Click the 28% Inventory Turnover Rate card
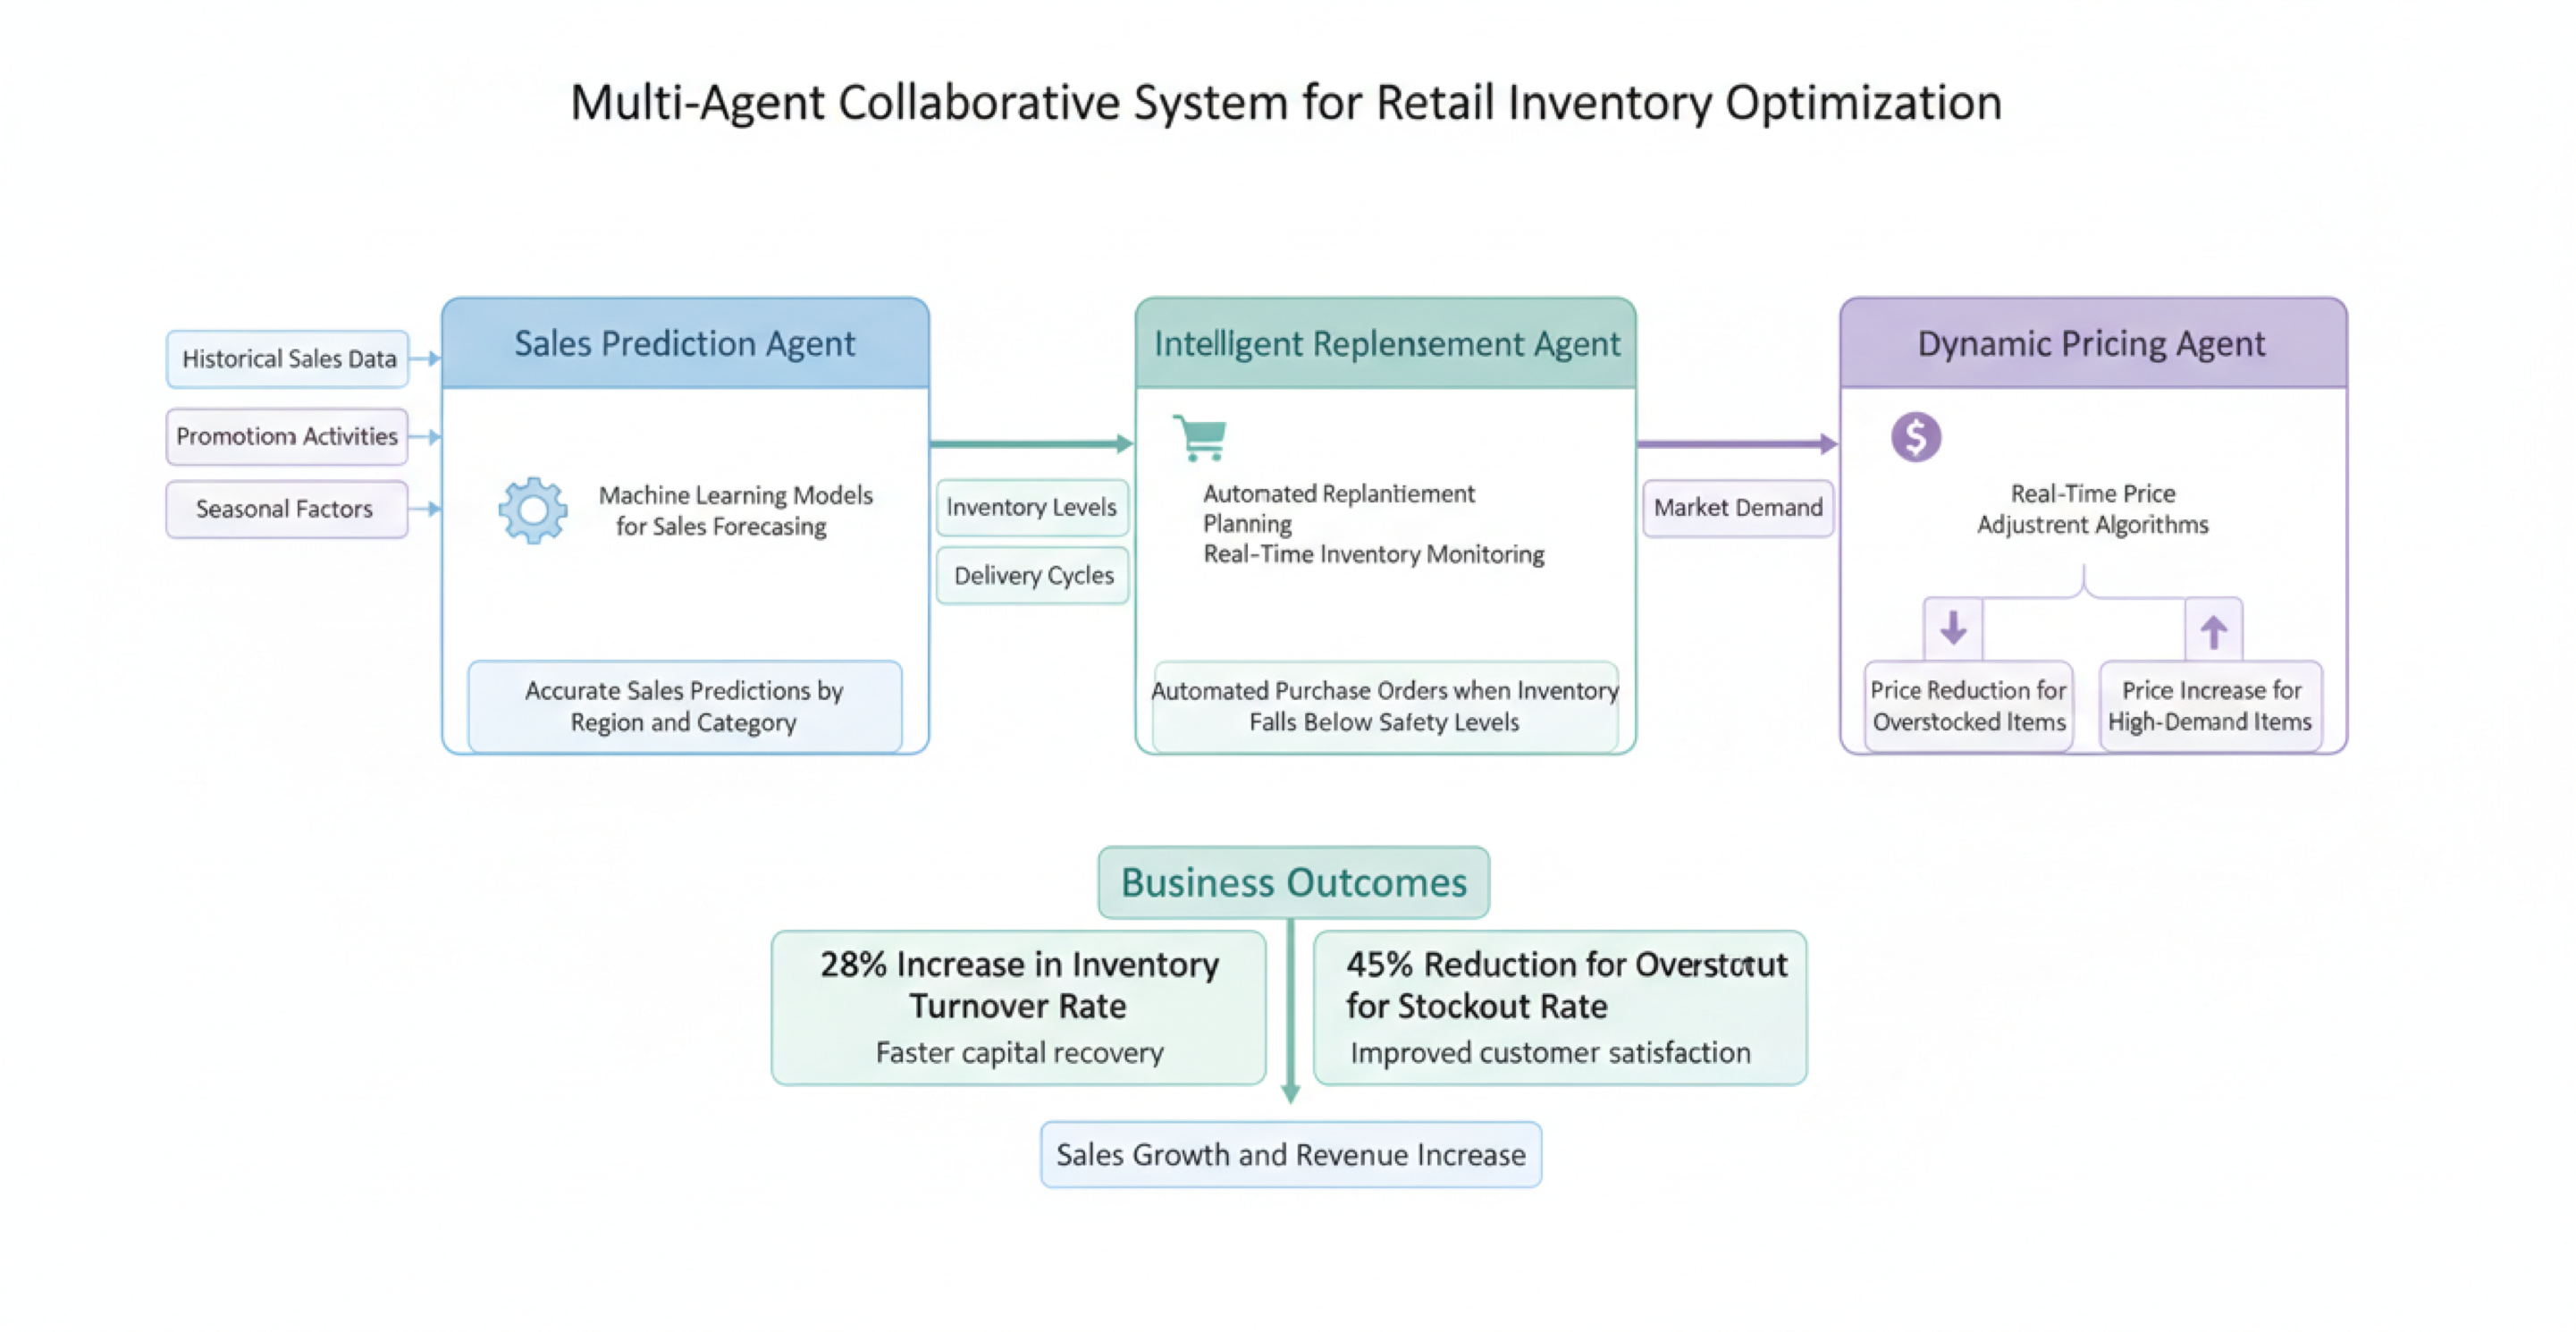The image size is (2576, 1332). pyautogui.click(x=1018, y=1006)
